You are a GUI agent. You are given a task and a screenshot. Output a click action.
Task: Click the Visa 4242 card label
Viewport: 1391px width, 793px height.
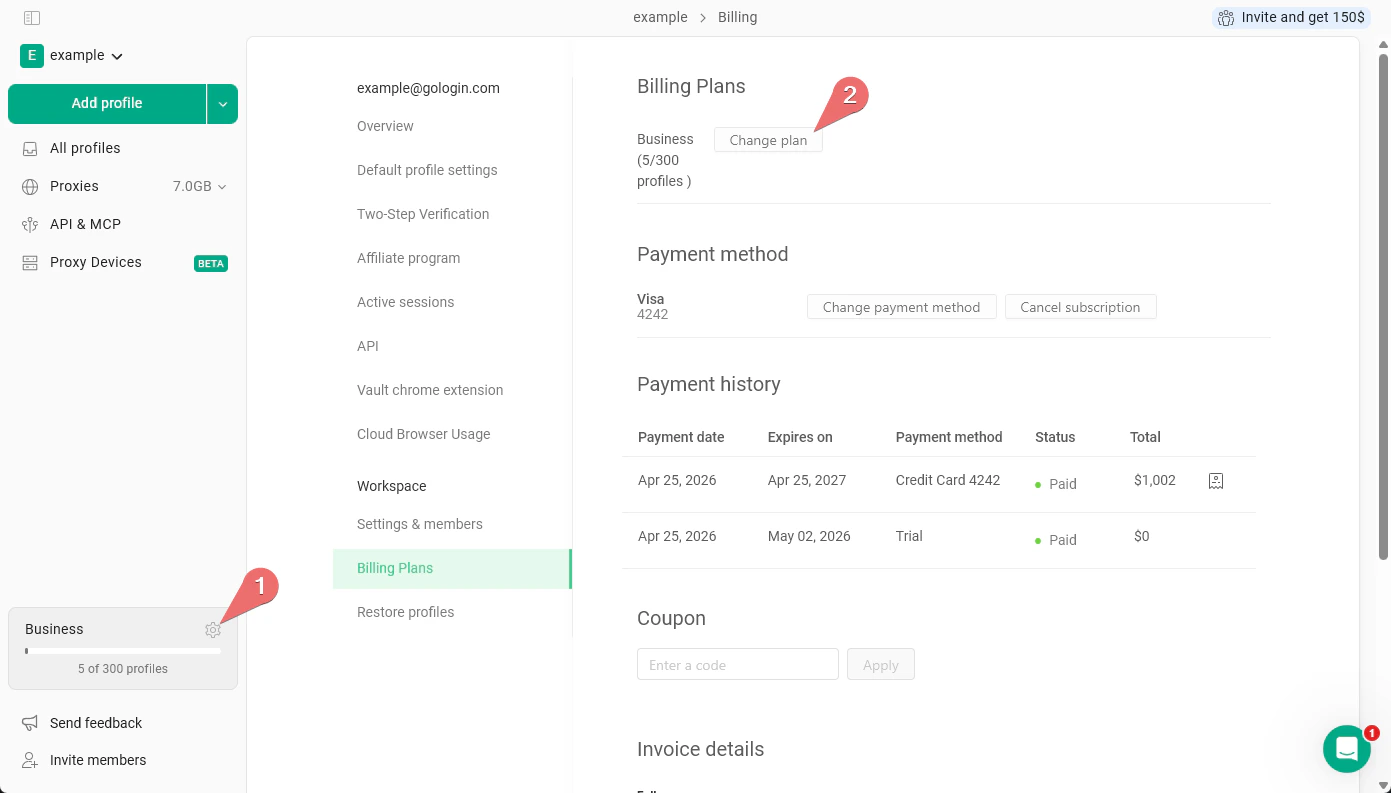tap(652, 306)
